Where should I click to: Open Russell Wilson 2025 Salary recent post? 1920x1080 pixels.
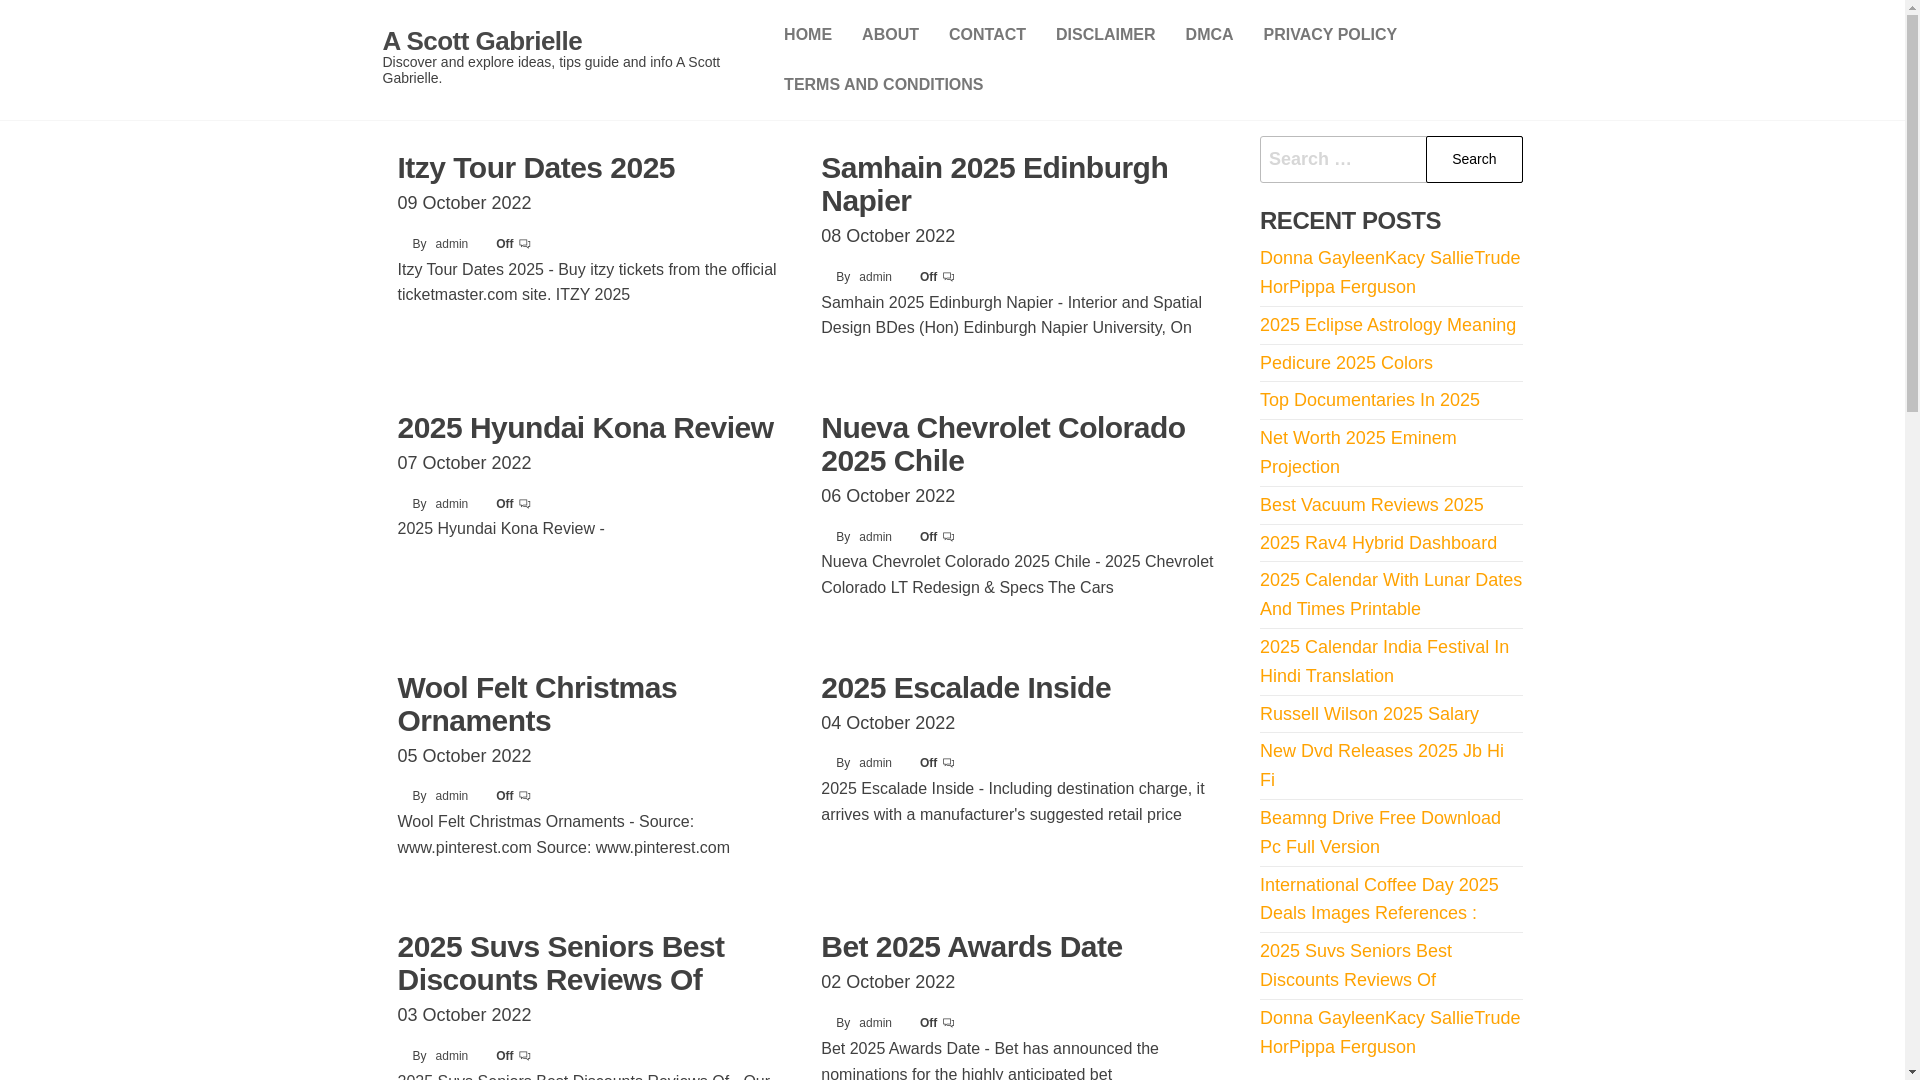coord(1369,714)
